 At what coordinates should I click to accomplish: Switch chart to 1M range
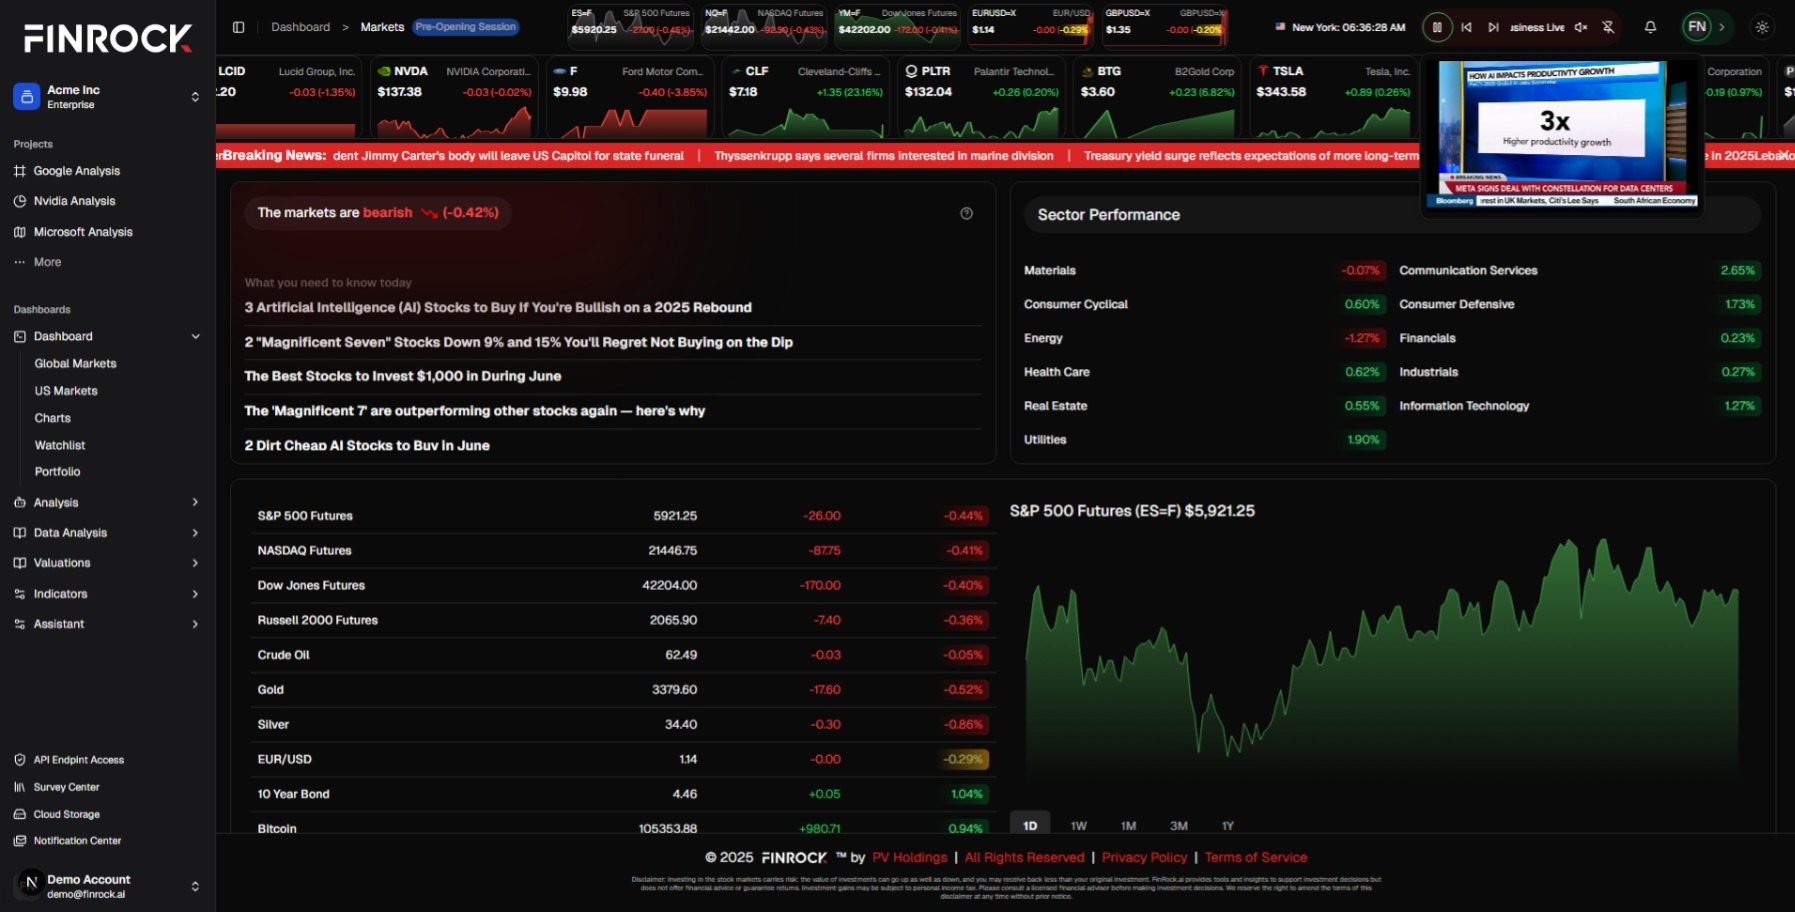[1129, 826]
